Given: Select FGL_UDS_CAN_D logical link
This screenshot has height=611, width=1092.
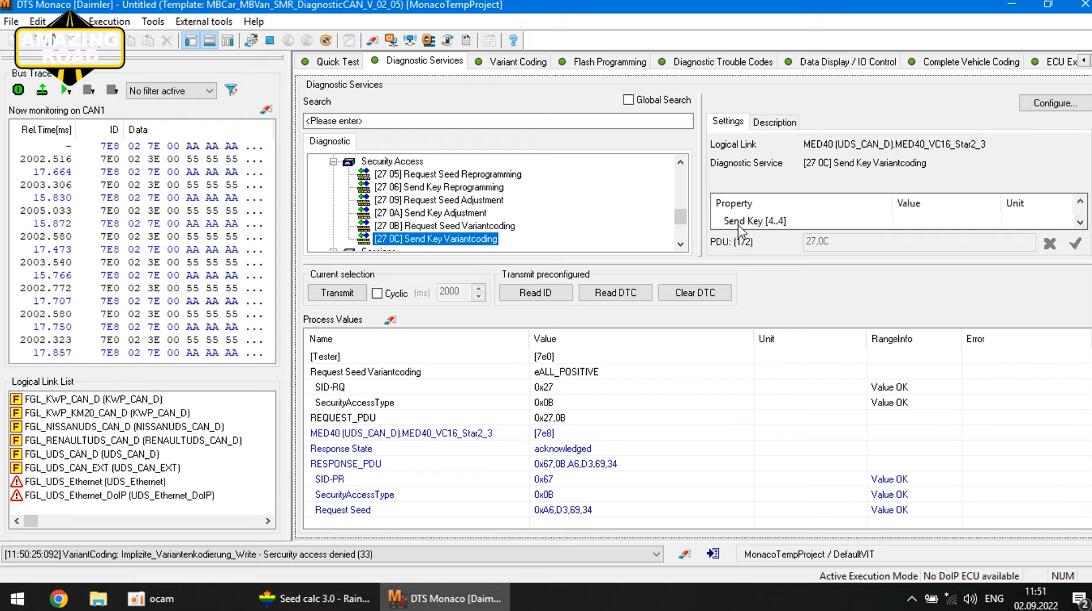Looking at the screenshot, I should pos(92,454).
